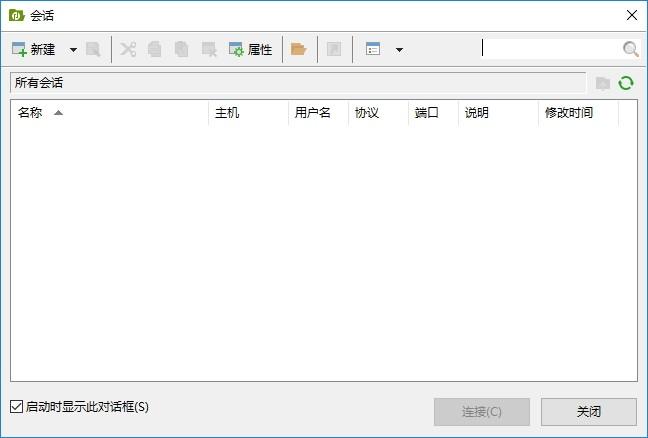
Task: Click the copy icon in toolbar
Action: coord(155,50)
